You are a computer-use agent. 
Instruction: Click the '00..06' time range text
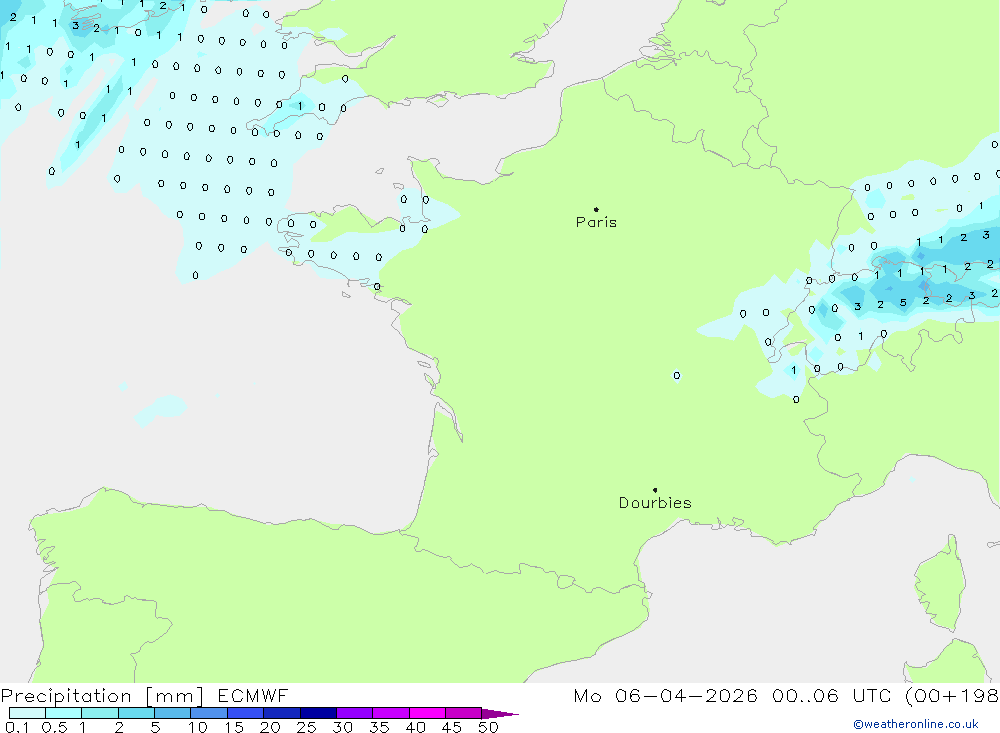(x=805, y=695)
